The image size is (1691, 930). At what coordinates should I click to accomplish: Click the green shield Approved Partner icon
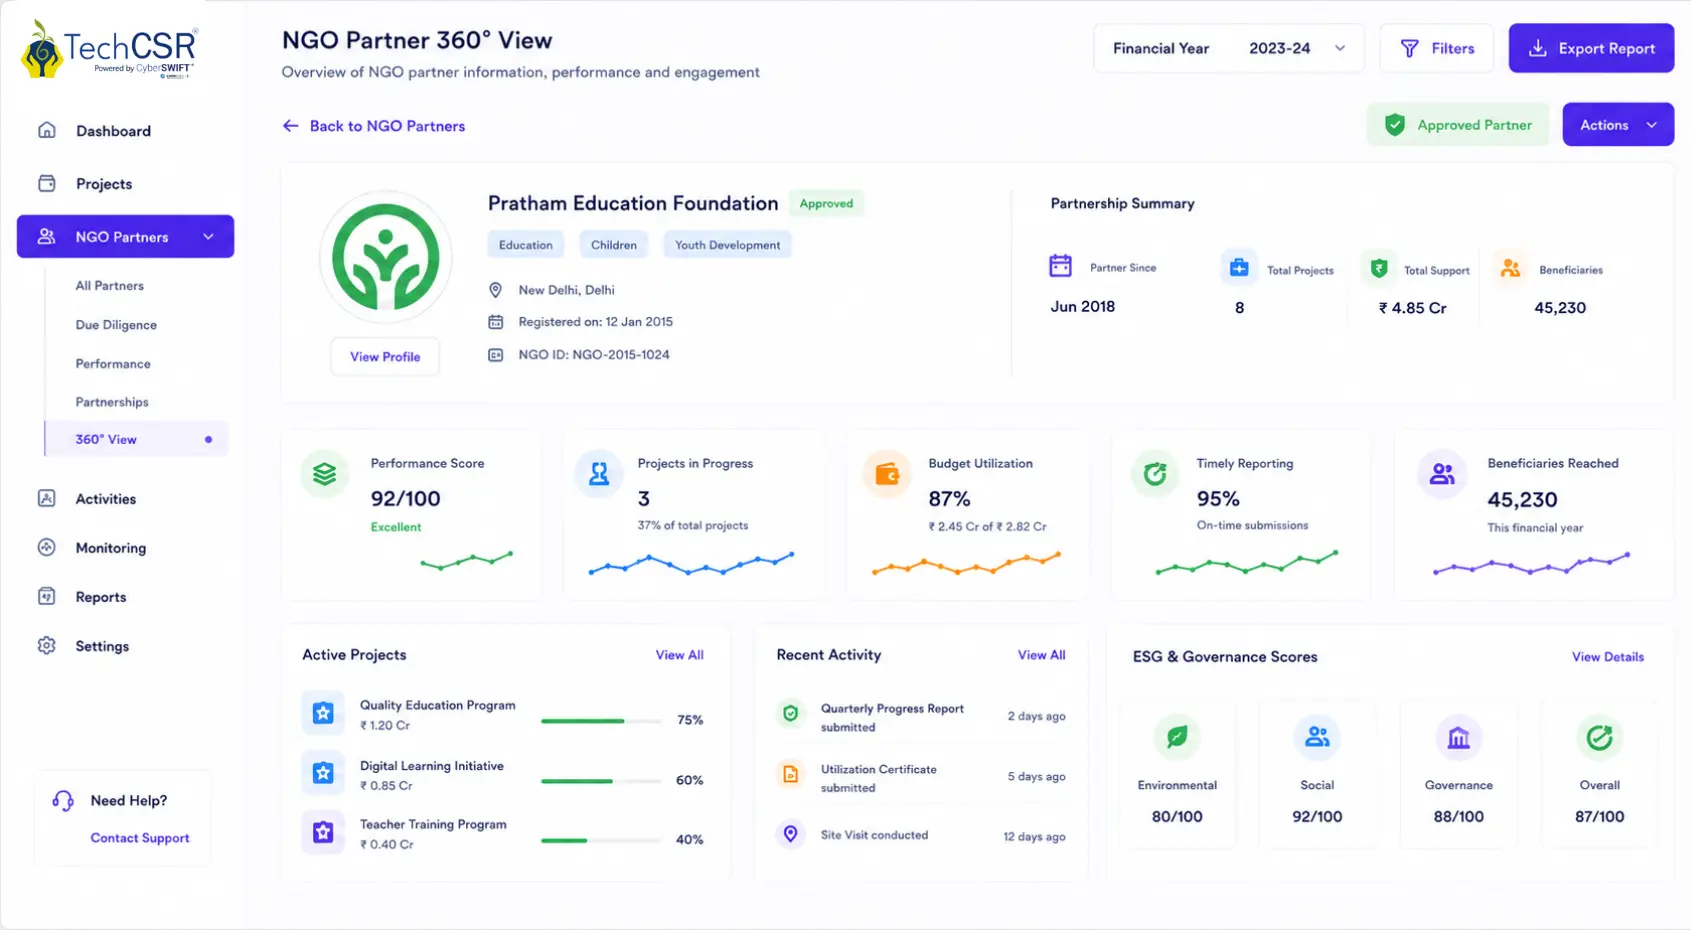1395,125
